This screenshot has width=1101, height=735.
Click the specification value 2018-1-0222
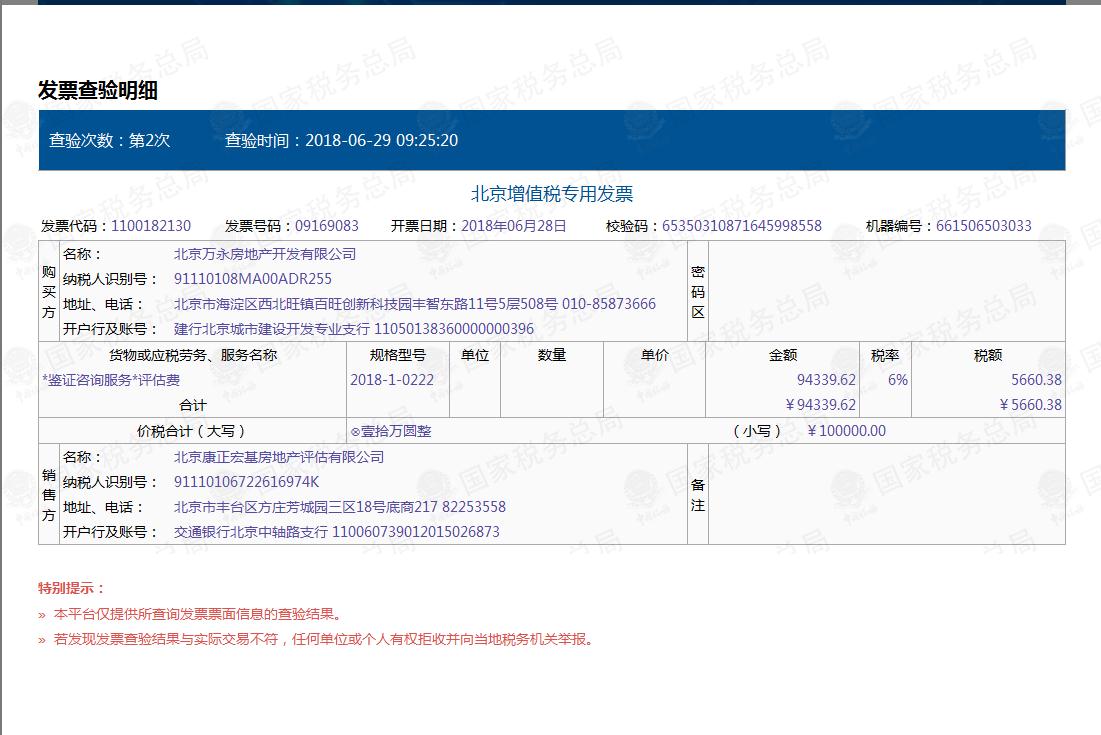coord(392,380)
